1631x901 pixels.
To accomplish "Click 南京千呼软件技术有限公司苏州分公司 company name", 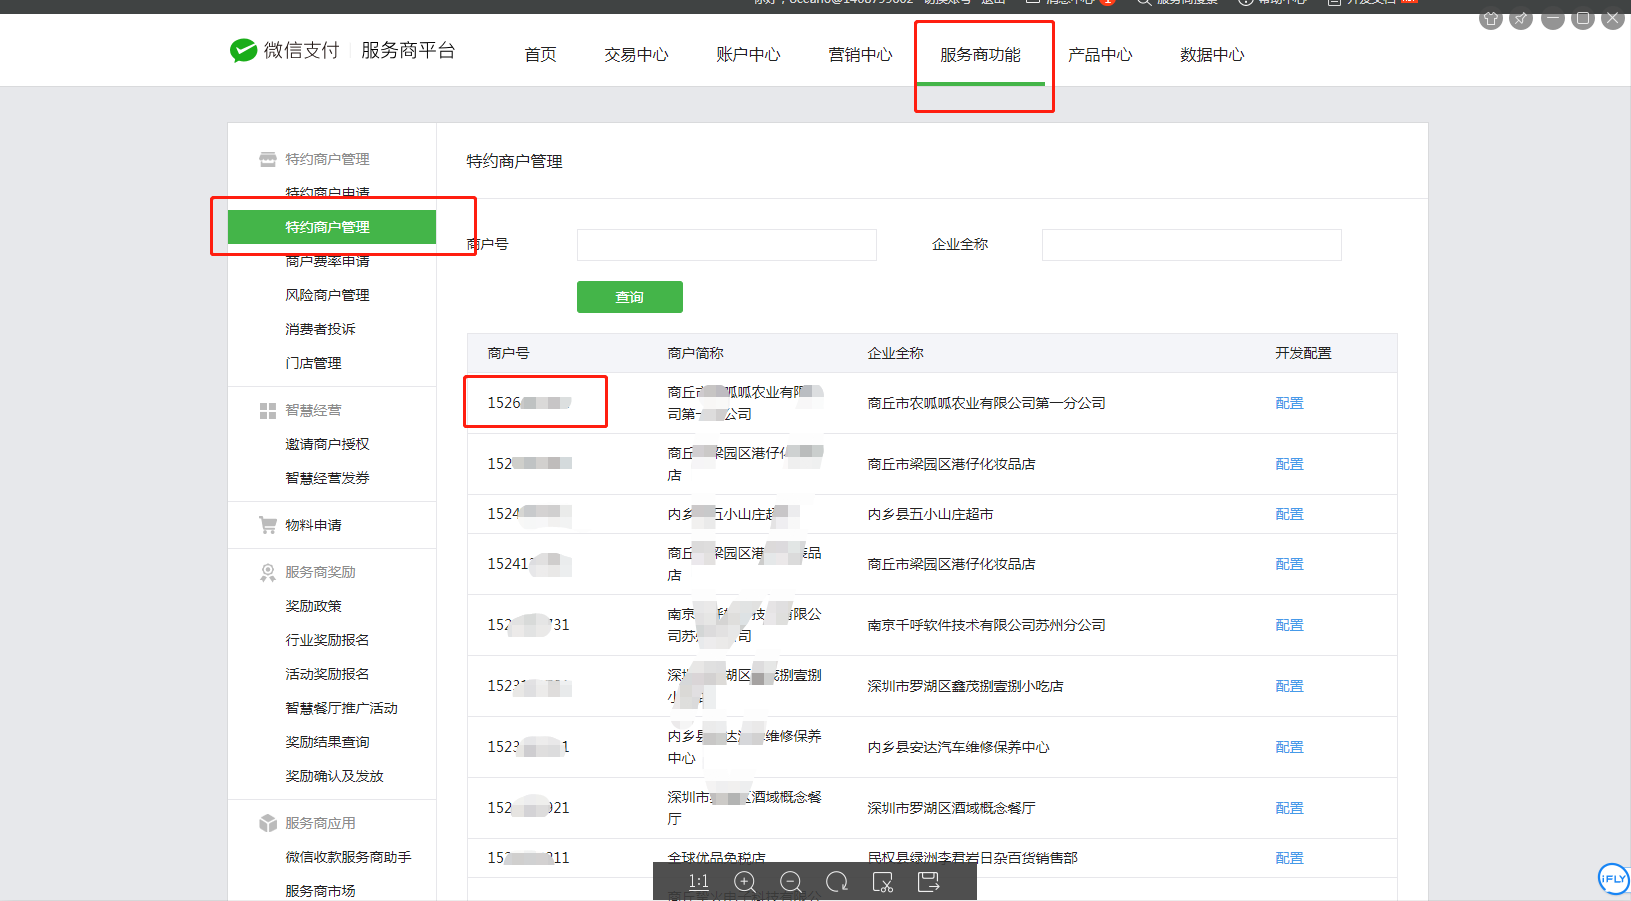I will 986,625.
